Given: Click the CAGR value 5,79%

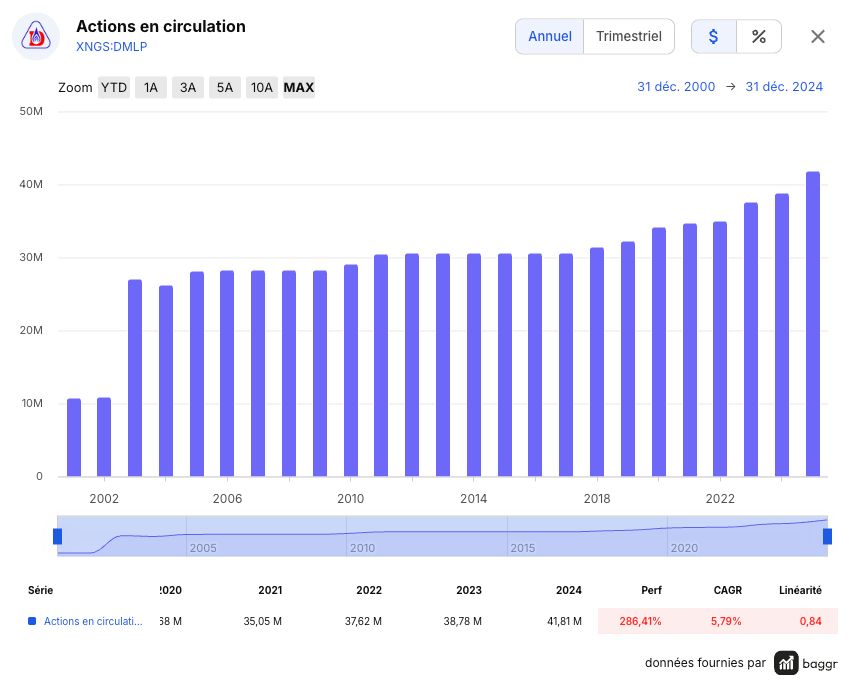Looking at the screenshot, I should click(726, 621).
